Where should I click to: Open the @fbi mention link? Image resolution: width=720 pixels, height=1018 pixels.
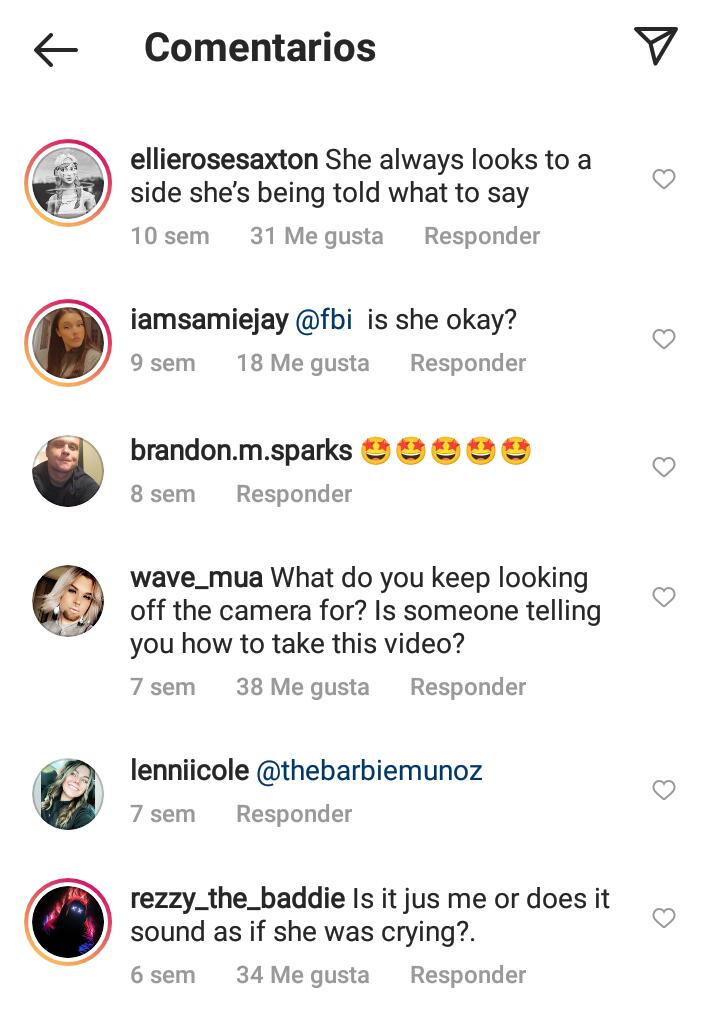(x=321, y=321)
